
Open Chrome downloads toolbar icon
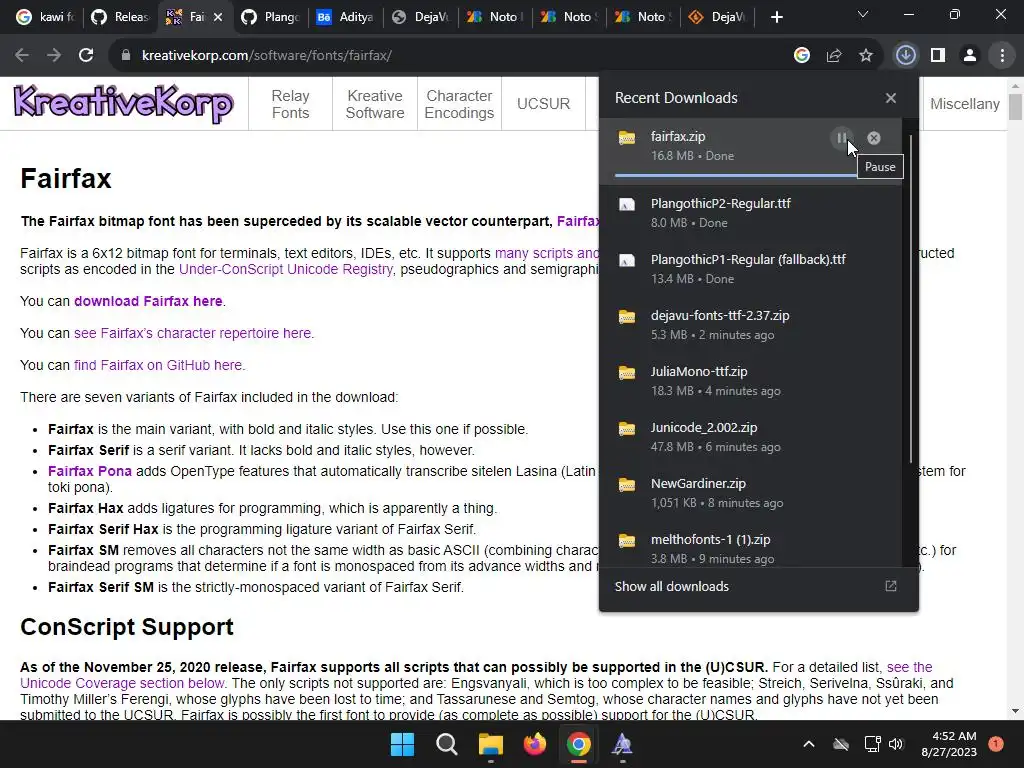click(905, 56)
